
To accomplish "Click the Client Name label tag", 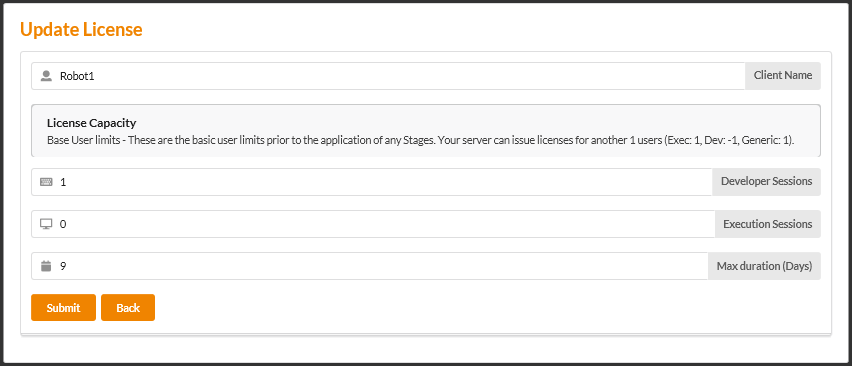I will [x=783, y=76].
